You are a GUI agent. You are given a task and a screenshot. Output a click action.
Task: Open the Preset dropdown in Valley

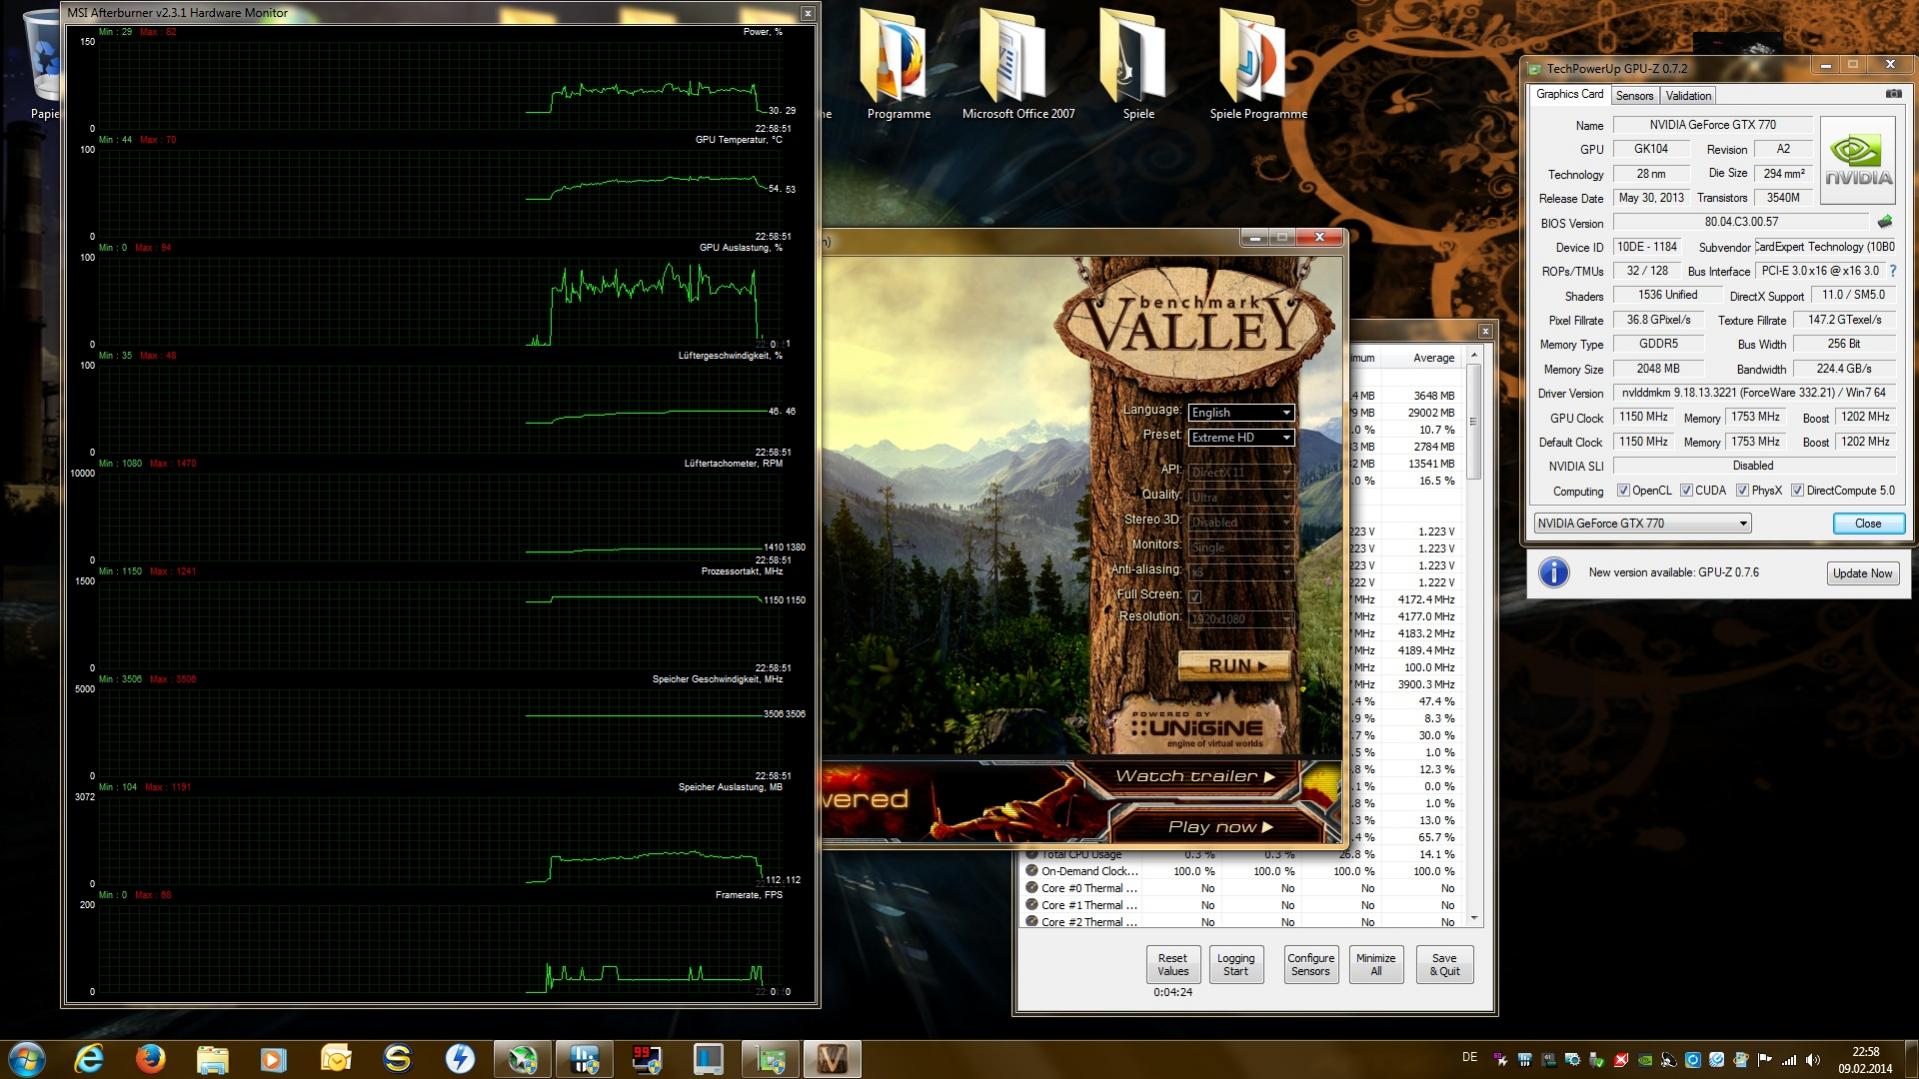(x=1240, y=437)
